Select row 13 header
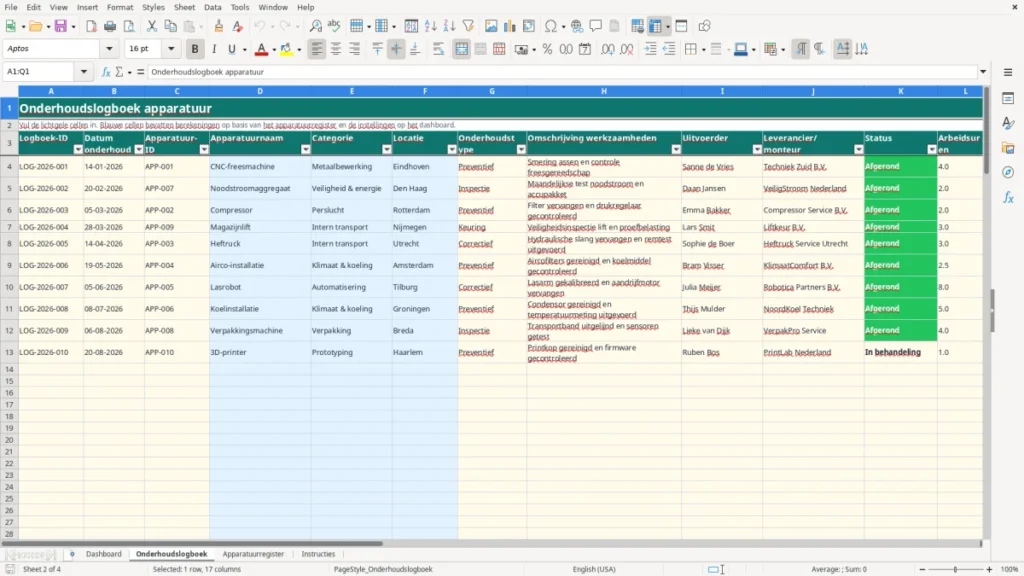The height and width of the screenshot is (576, 1024). tap(9, 353)
